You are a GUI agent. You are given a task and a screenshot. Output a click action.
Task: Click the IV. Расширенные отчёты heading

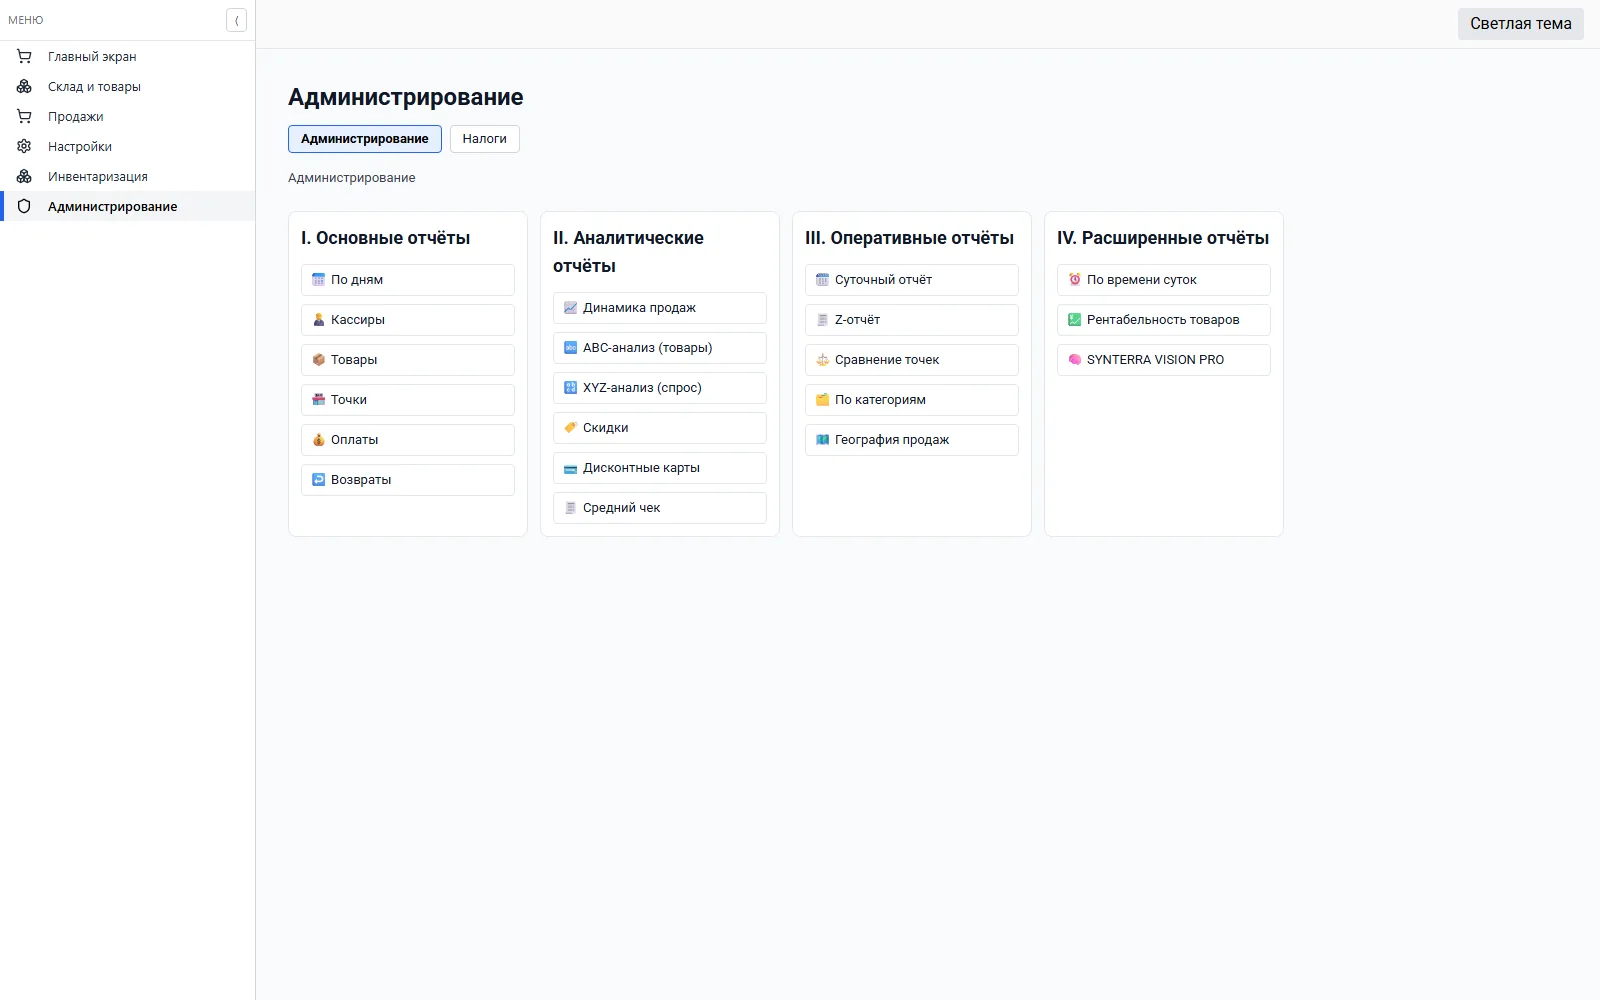[x=1163, y=238]
